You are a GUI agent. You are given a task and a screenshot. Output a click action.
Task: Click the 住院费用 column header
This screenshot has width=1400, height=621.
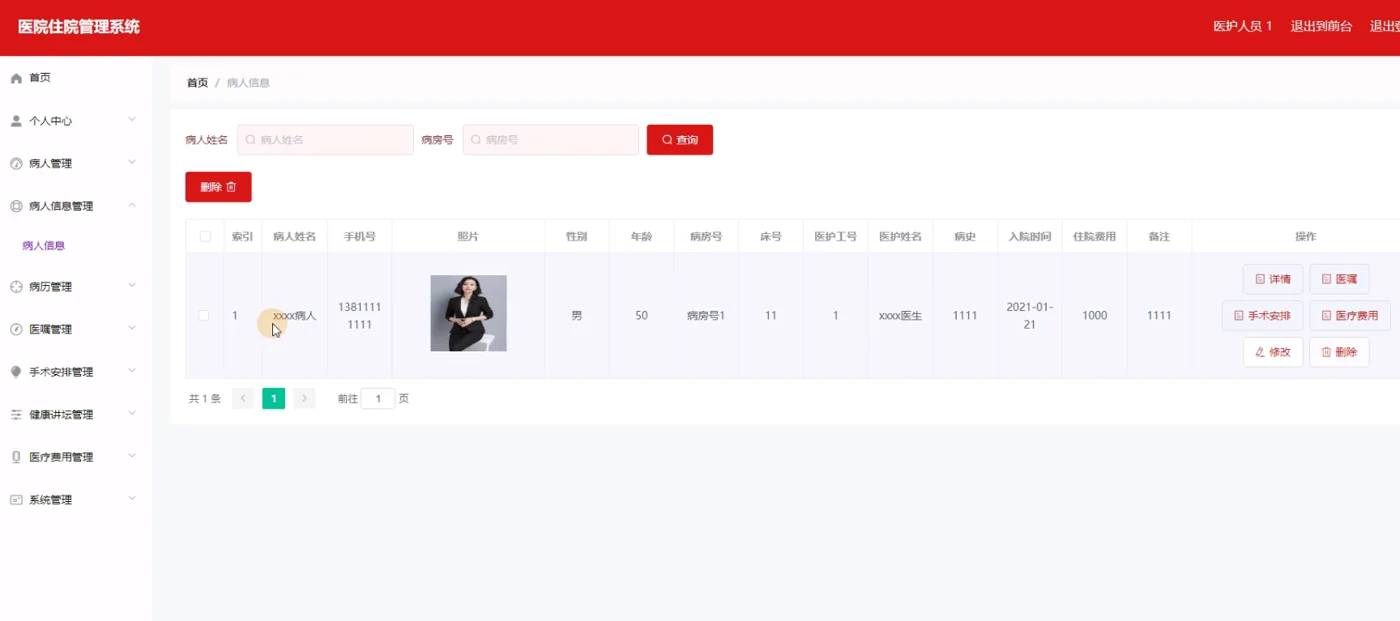(1094, 237)
